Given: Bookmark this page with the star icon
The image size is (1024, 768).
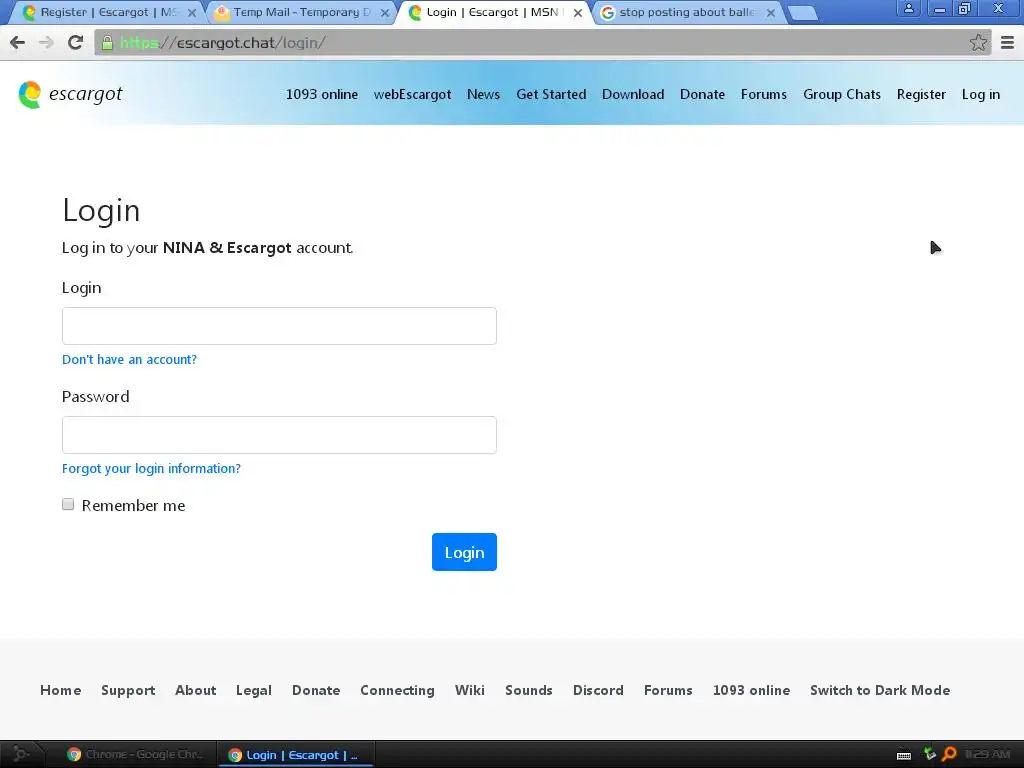Looking at the screenshot, I should click(x=978, y=42).
